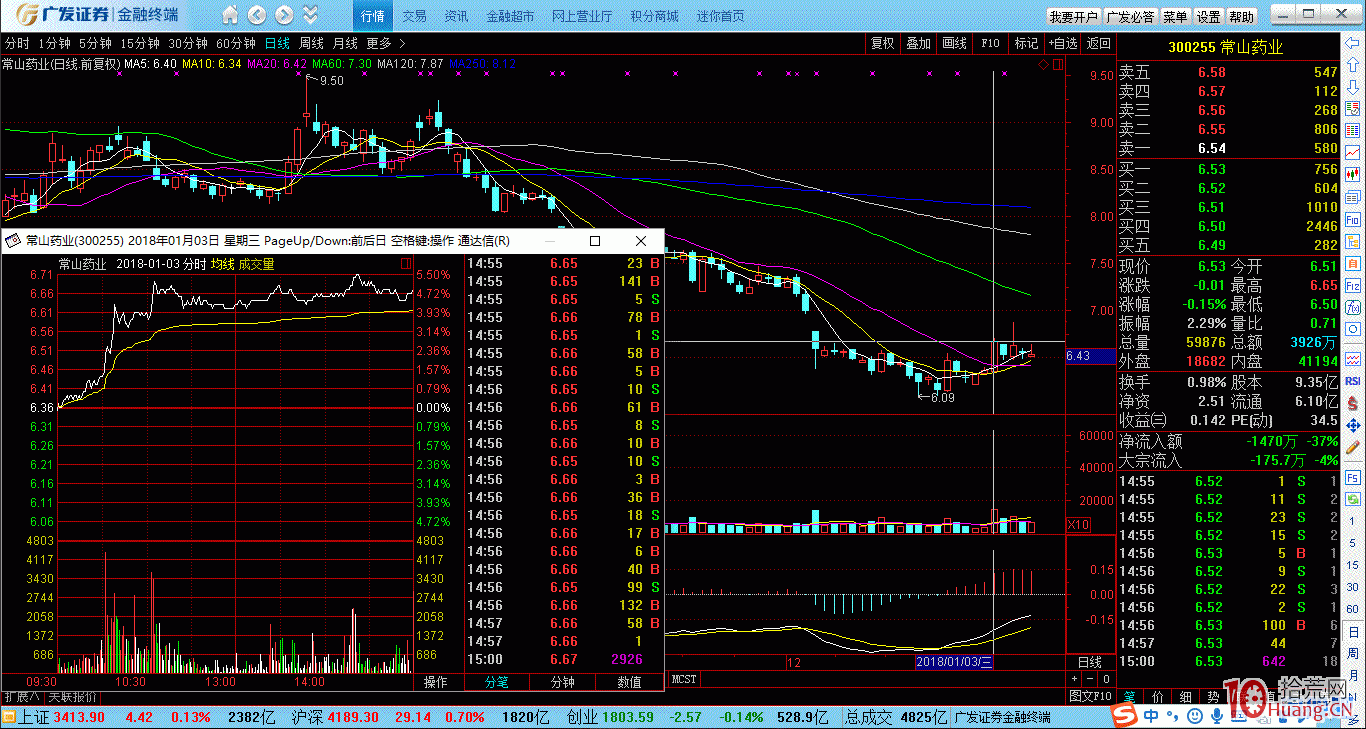Click the MCST indicator label
This screenshot has height=729, width=1366.
684,679
